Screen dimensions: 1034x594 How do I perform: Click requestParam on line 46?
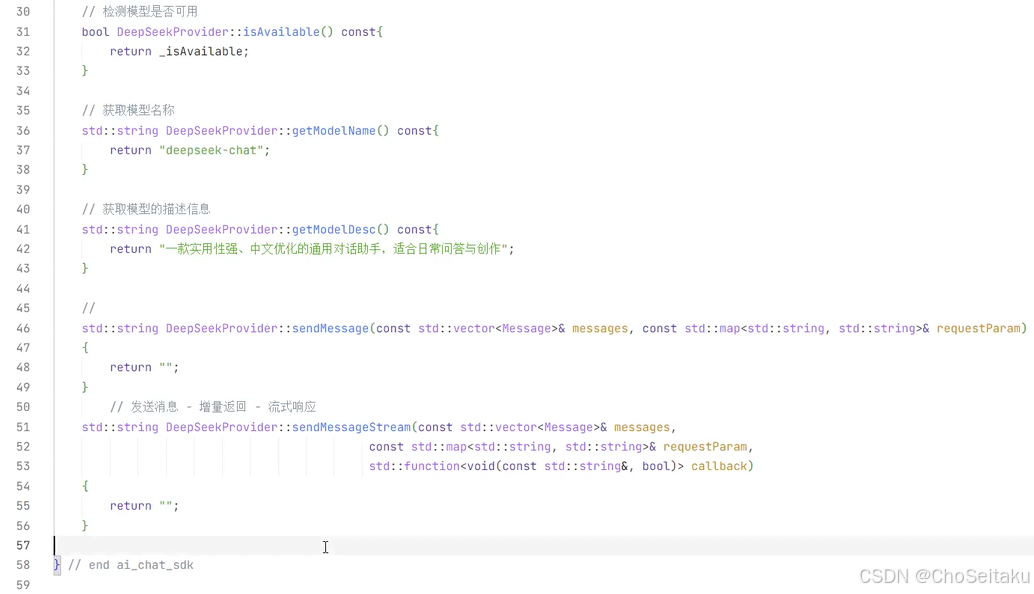click(978, 328)
